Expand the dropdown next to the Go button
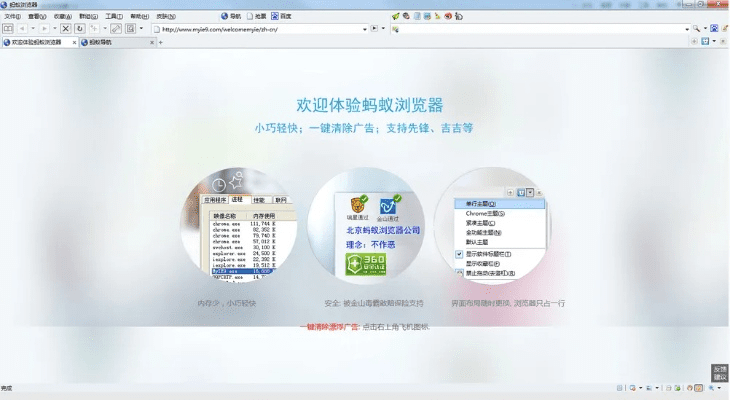Image resolution: width=730 pixels, height=400 pixels. [x=383, y=29]
